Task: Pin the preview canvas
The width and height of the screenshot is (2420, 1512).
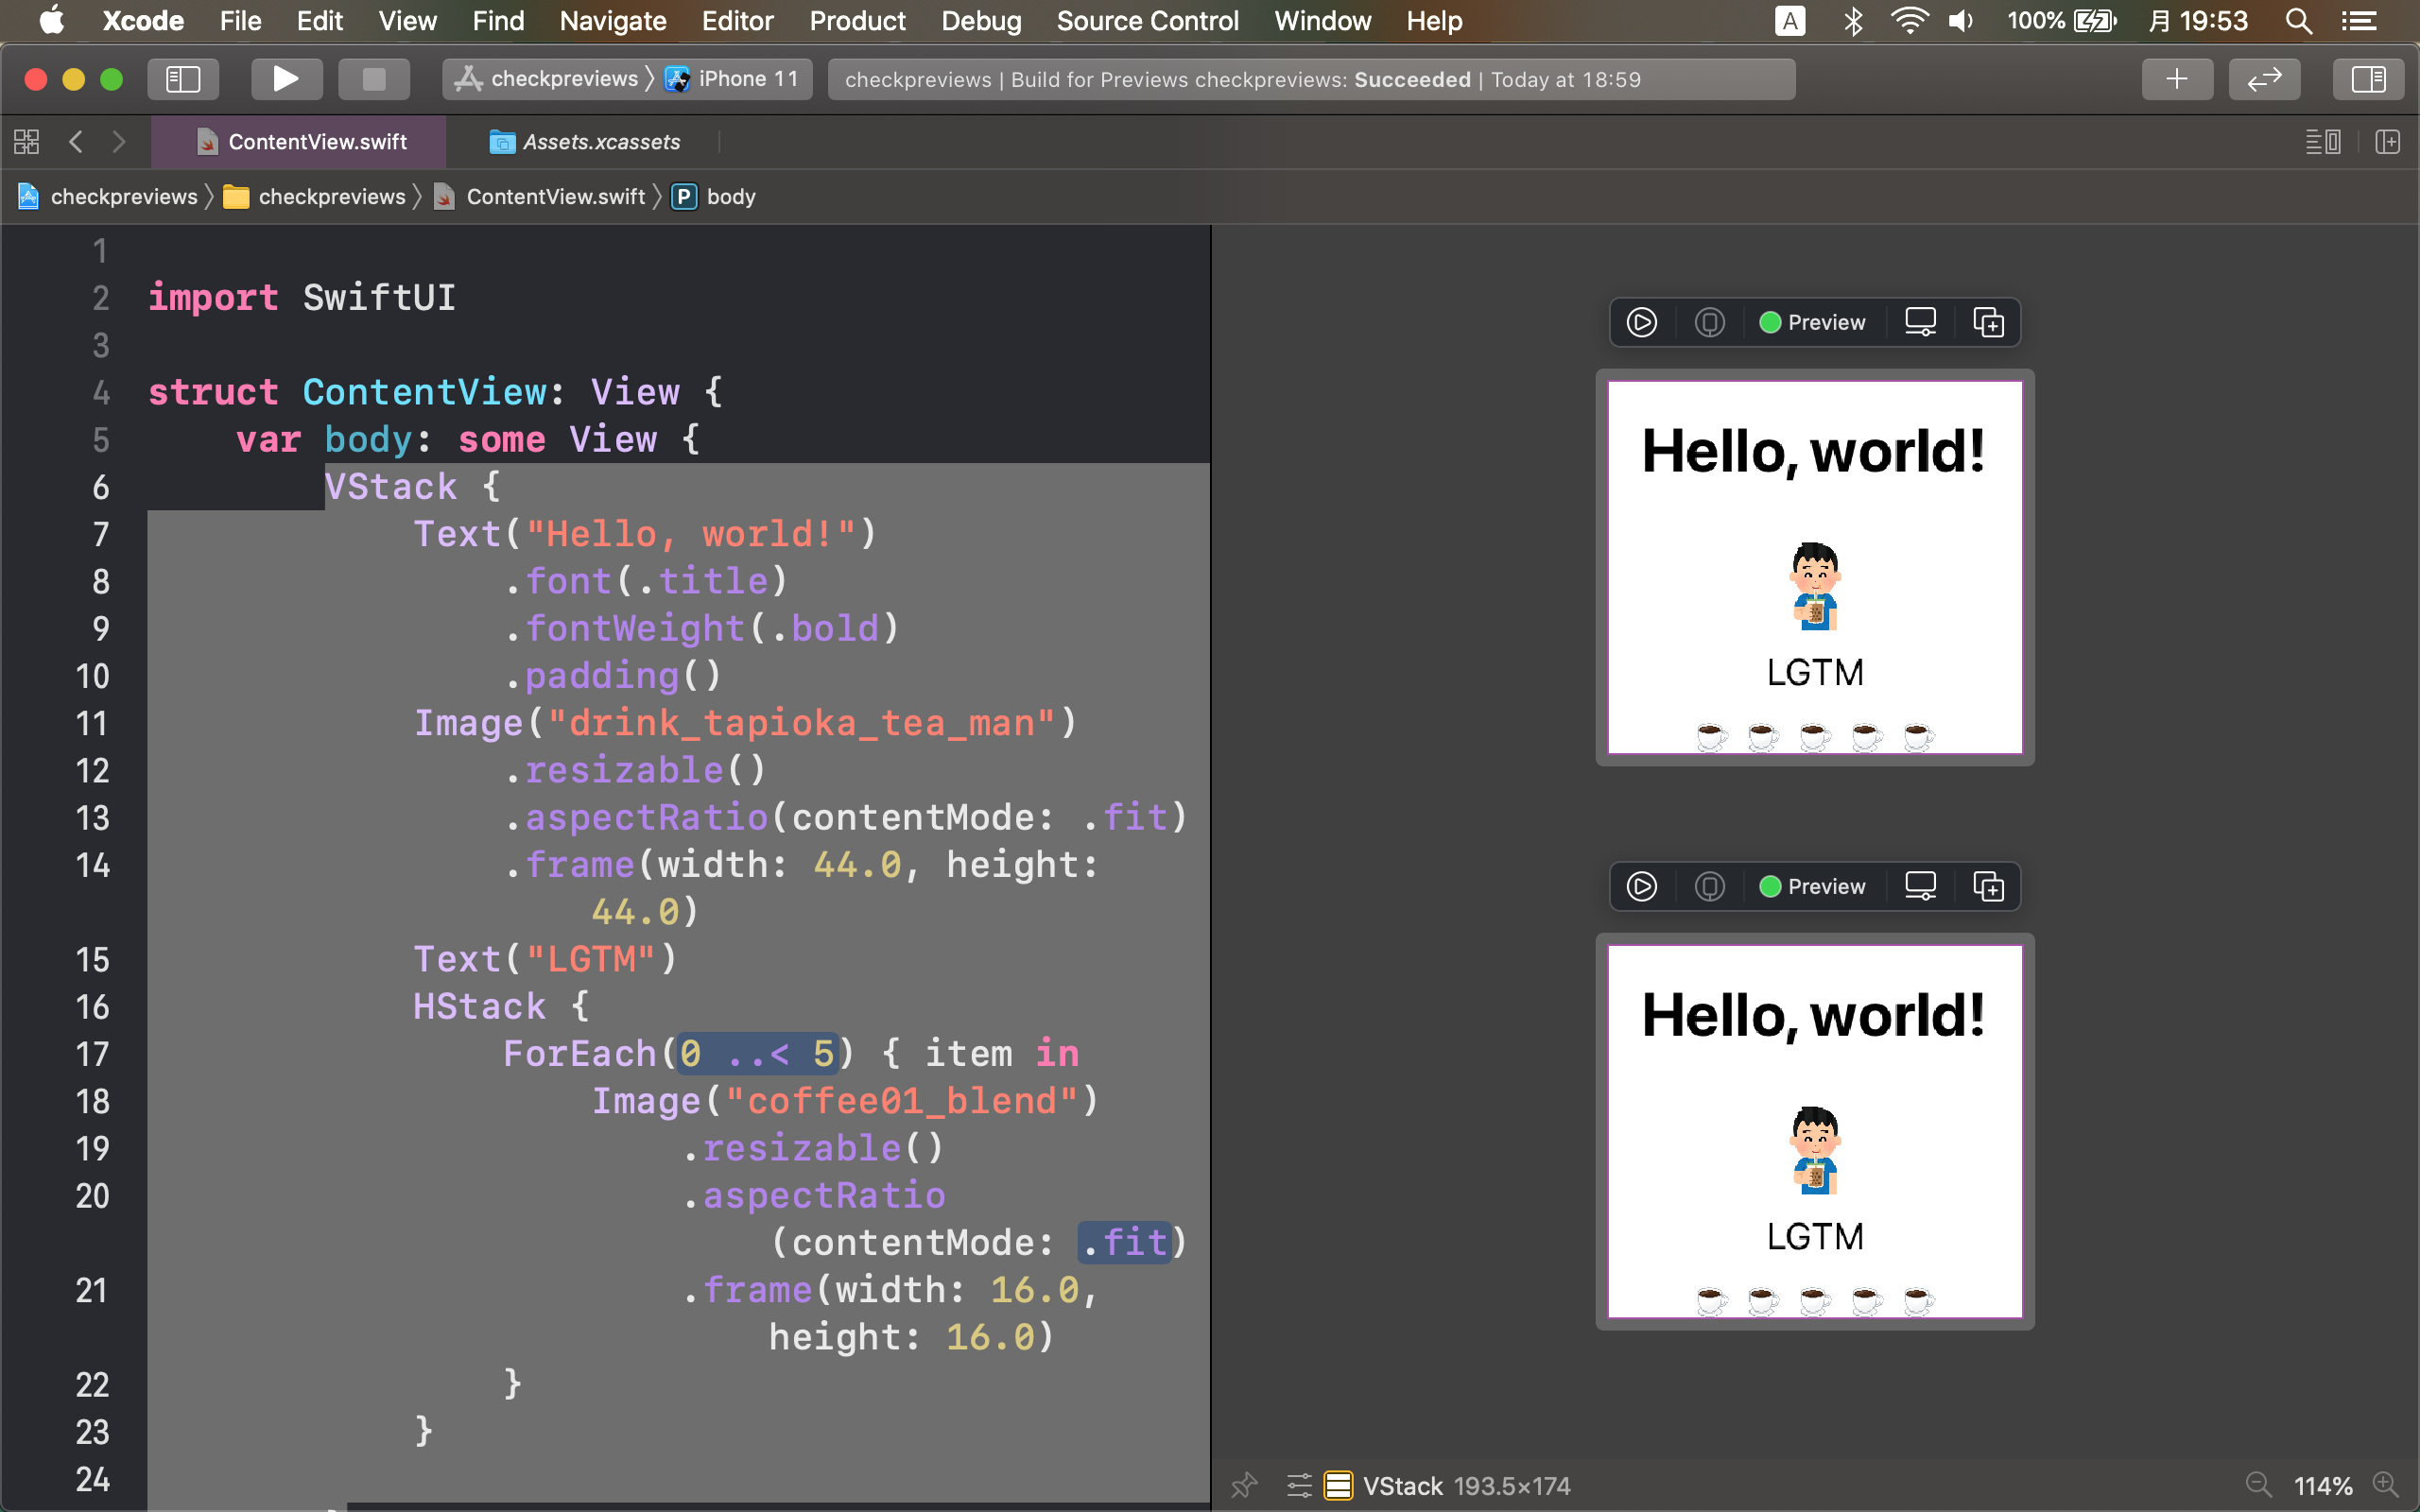Action: tap(1244, 1485)
